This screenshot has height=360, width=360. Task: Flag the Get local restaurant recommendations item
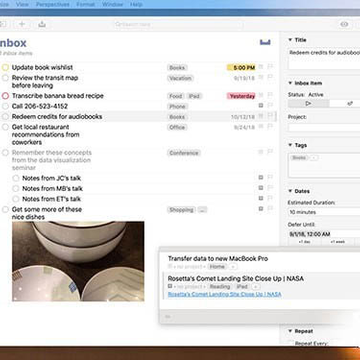(x=270, y=126)
